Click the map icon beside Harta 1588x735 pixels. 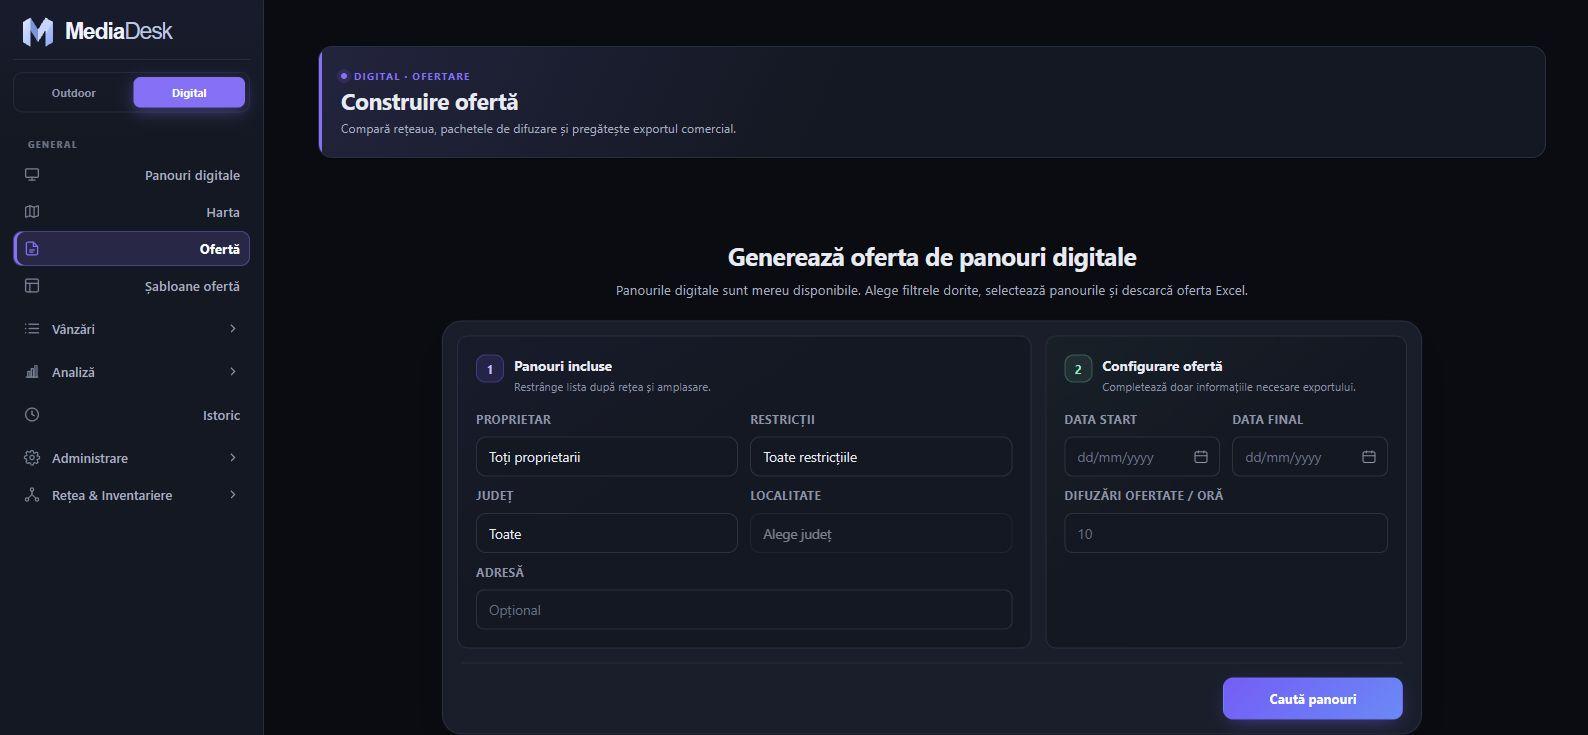32,212
